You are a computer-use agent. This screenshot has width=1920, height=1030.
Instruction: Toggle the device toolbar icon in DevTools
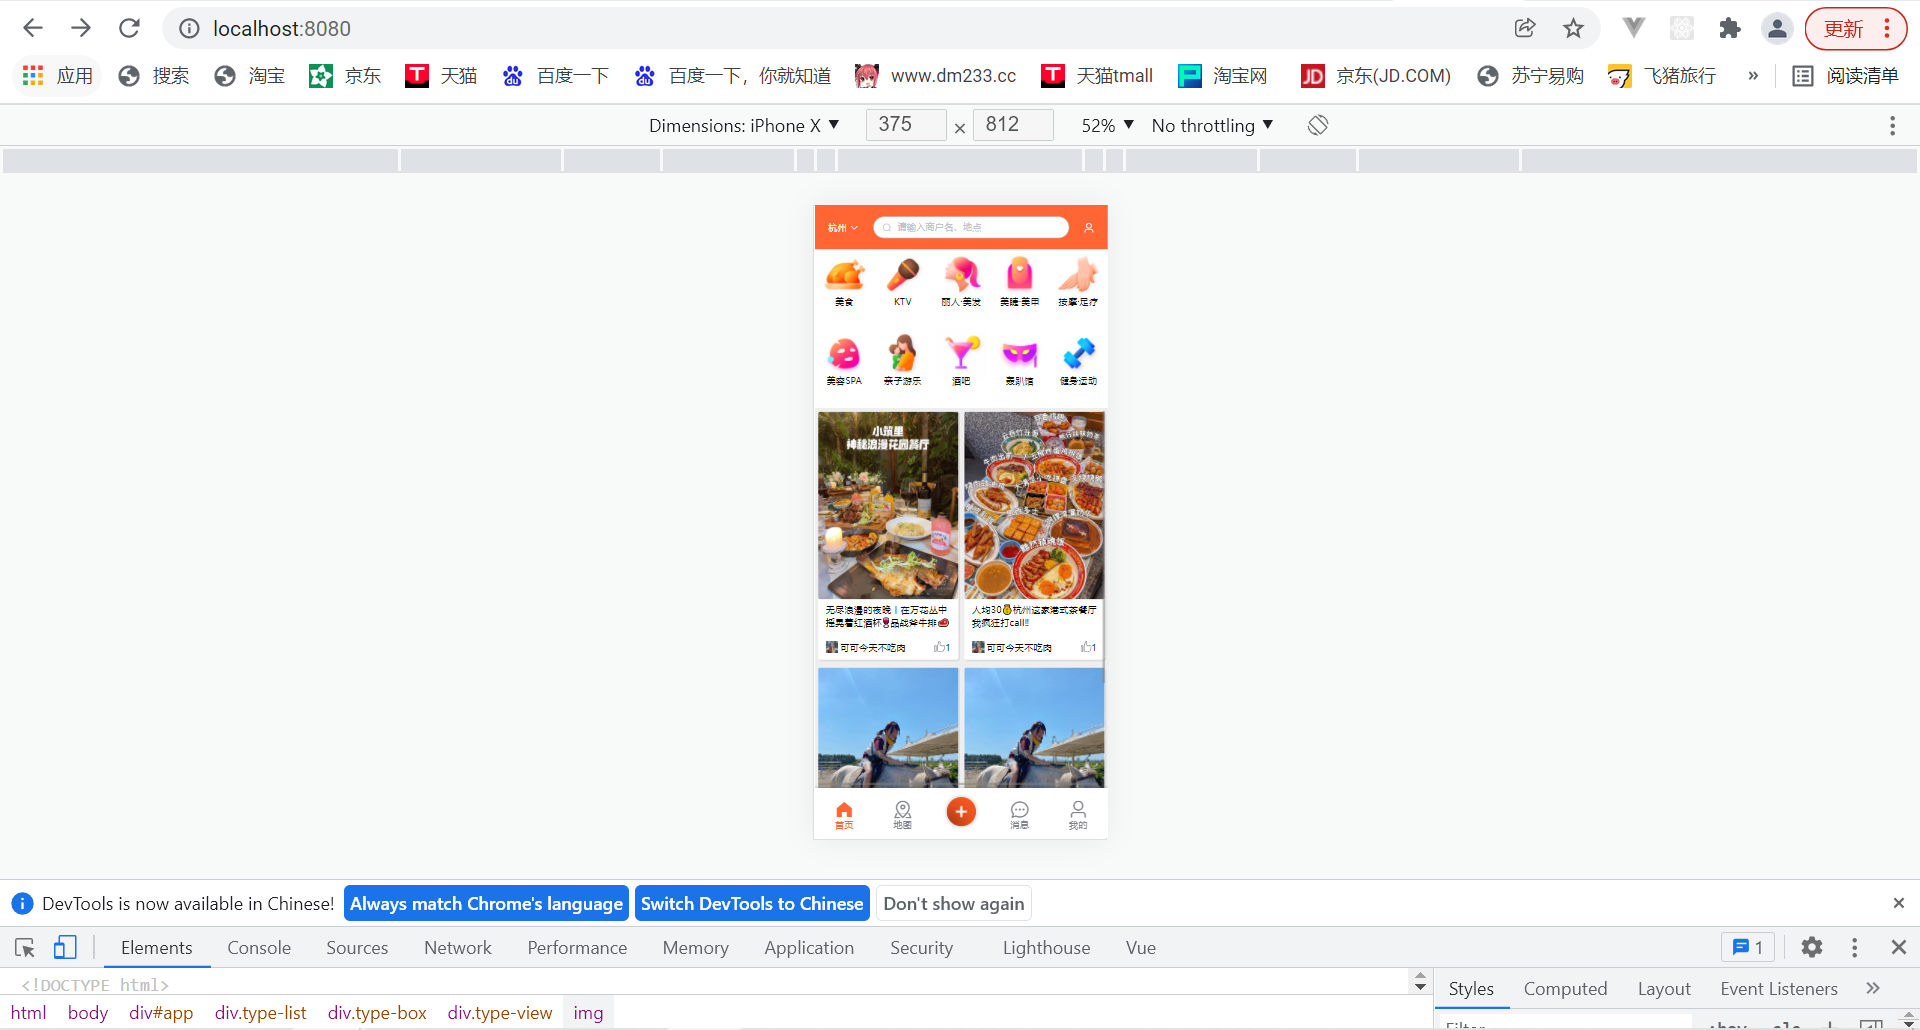tap(65, 947)
